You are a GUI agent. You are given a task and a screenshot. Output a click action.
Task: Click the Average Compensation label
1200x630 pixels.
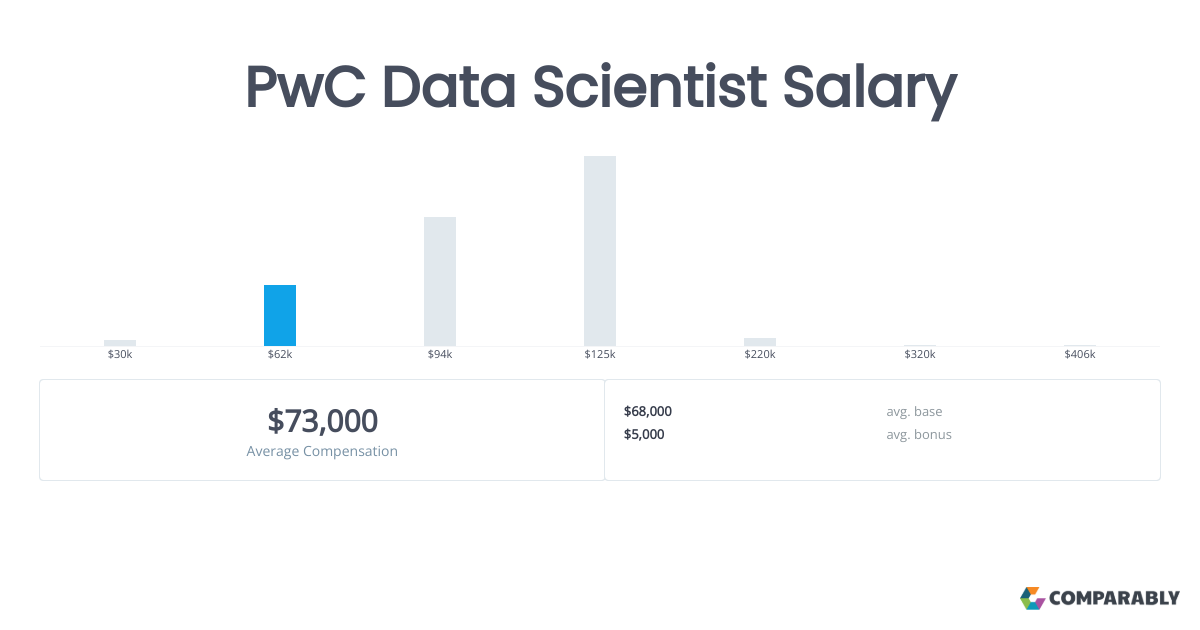(322, 451)
